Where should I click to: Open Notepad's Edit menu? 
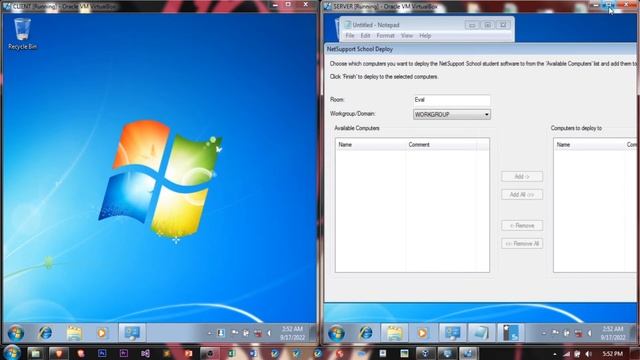(x=365, y=36)
